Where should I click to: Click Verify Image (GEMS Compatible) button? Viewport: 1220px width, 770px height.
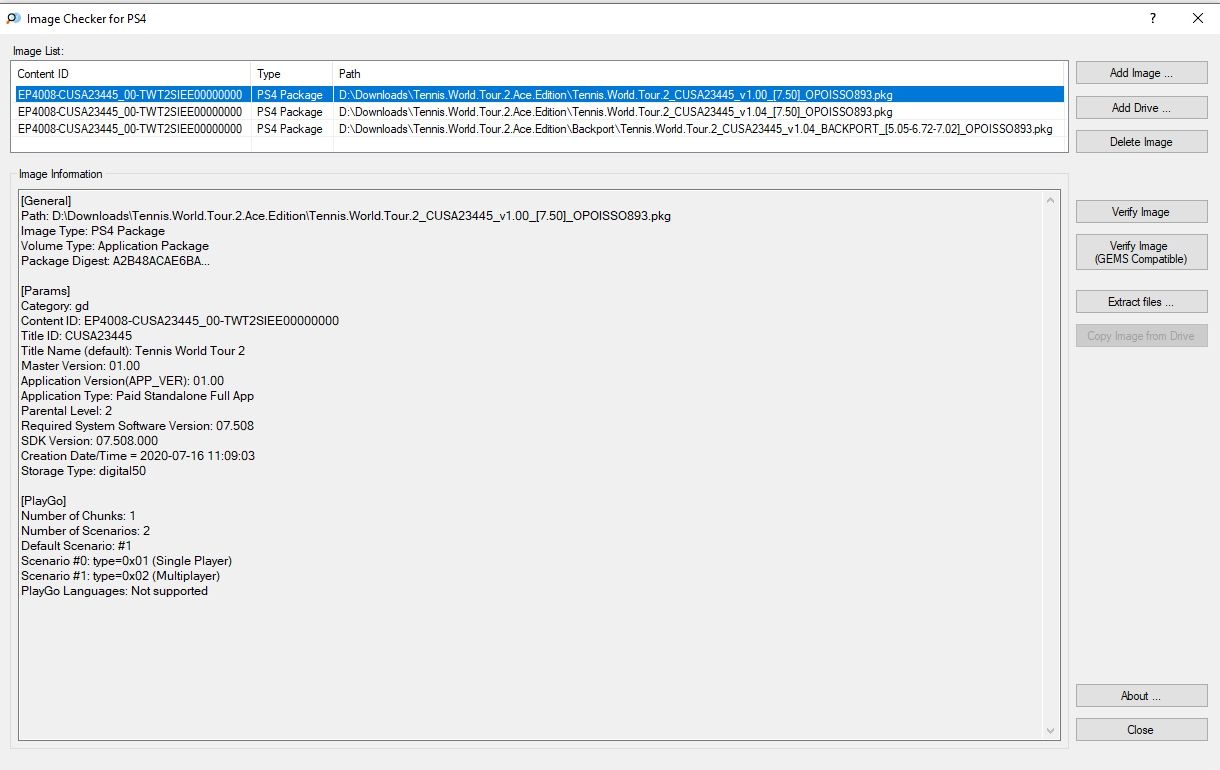pyautogui.click(x=1141, y=252)
